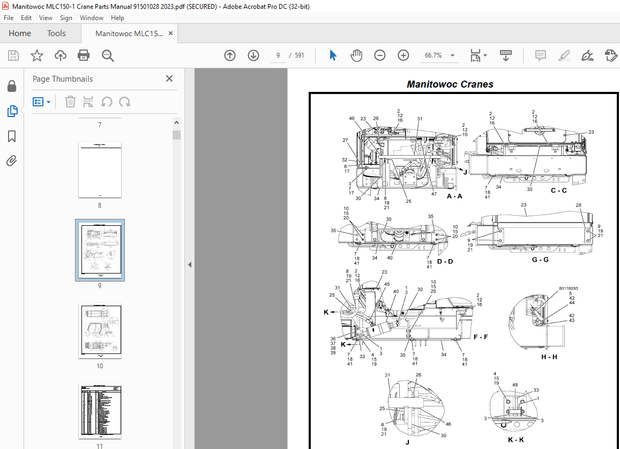
Task: Open the Sign menu
Action: coord(66,18)
